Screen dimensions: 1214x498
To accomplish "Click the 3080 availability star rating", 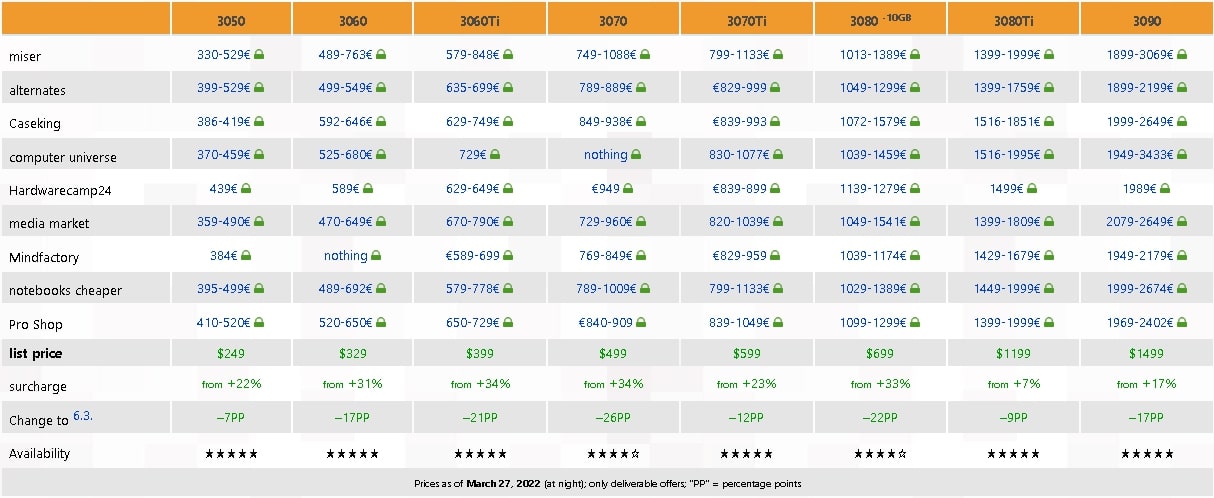I will click(881, 454).
